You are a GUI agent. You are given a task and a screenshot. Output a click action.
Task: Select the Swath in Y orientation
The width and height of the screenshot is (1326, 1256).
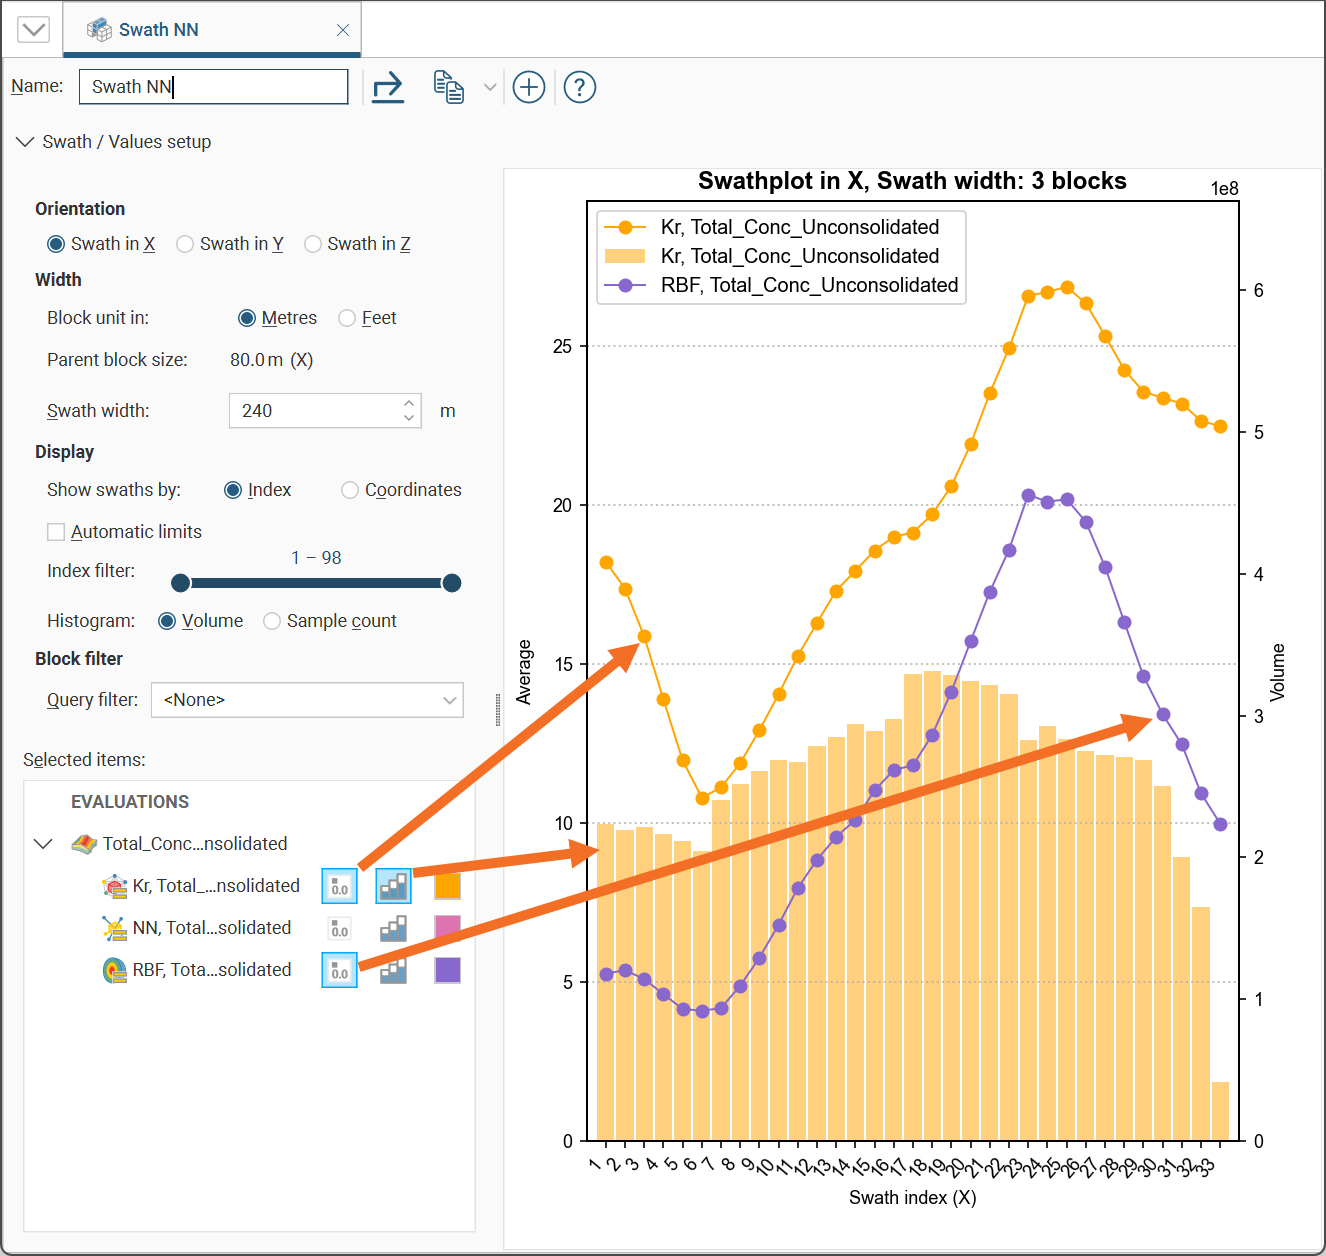coord(185,244)
